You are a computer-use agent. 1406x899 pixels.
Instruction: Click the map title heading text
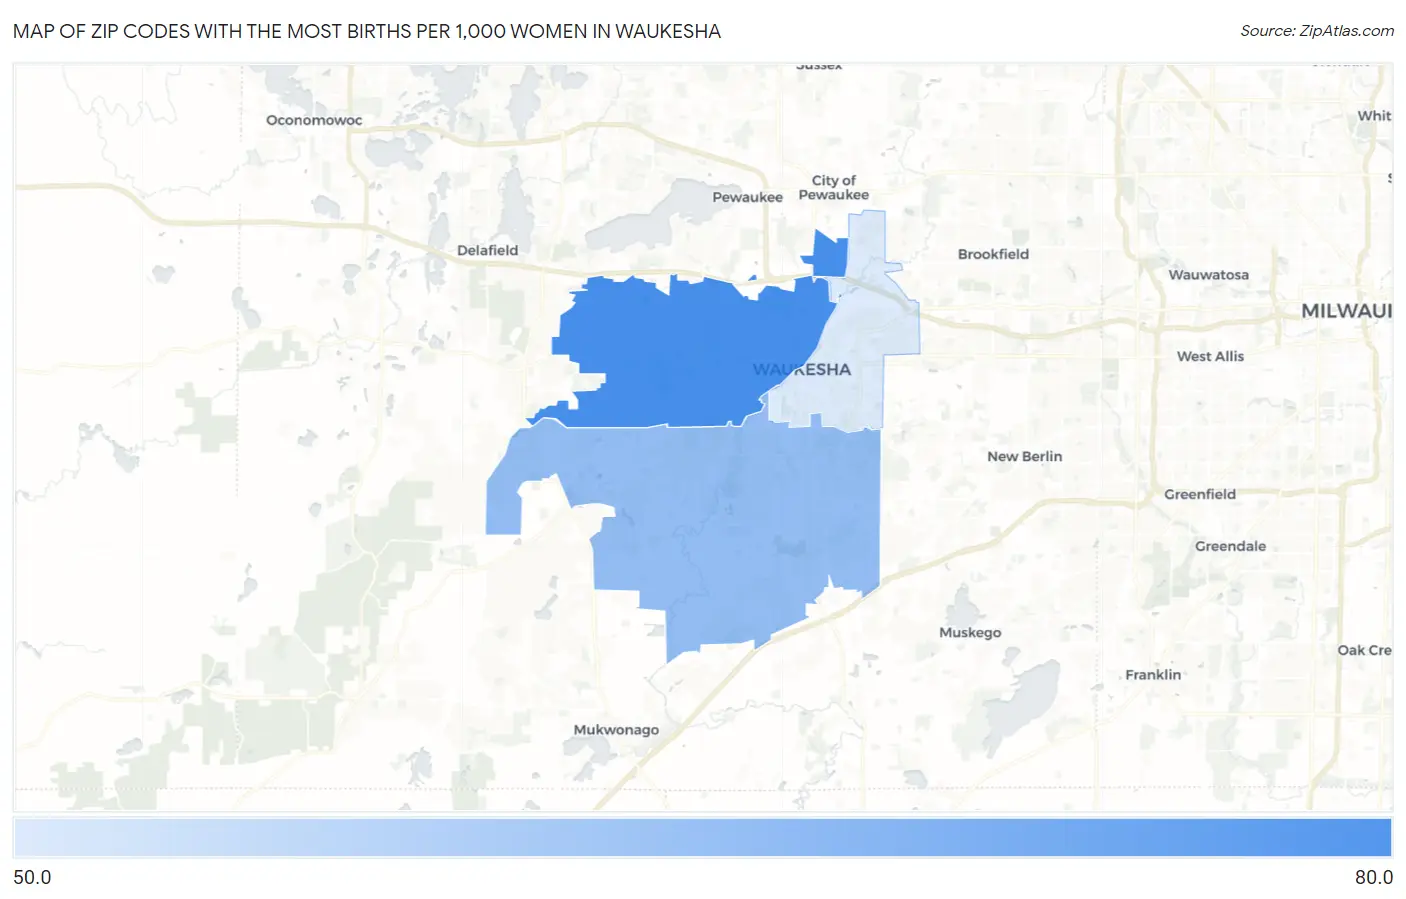tap(367, 31)
